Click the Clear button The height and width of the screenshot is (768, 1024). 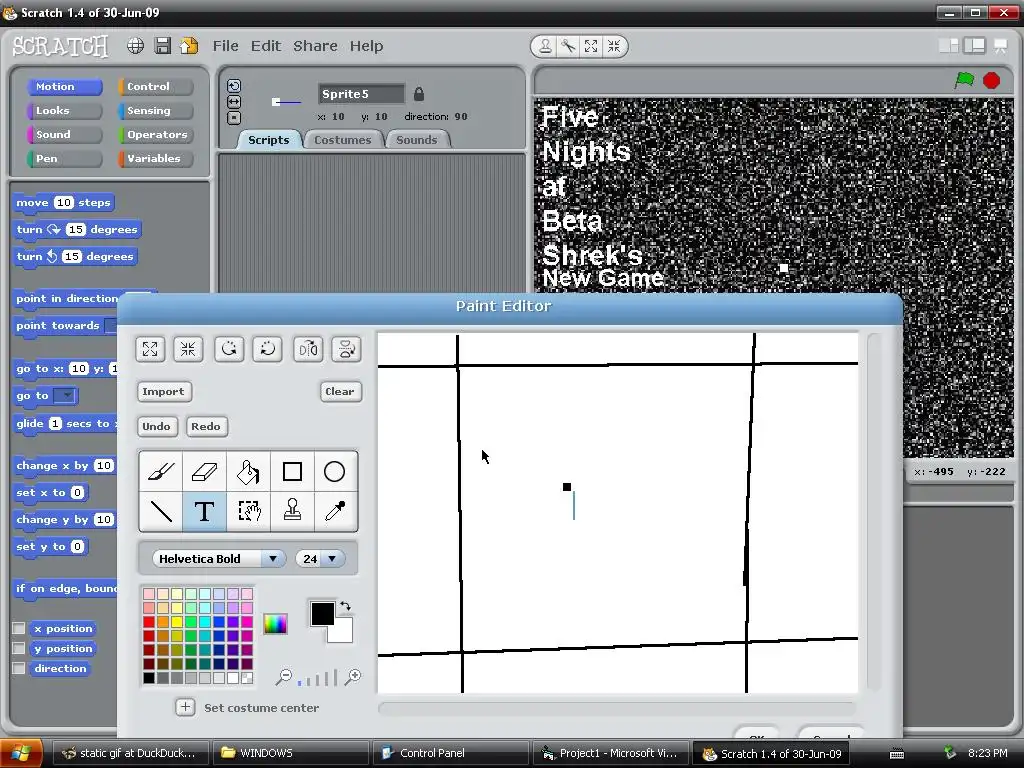pyautogui.click(x=340, y=391)
